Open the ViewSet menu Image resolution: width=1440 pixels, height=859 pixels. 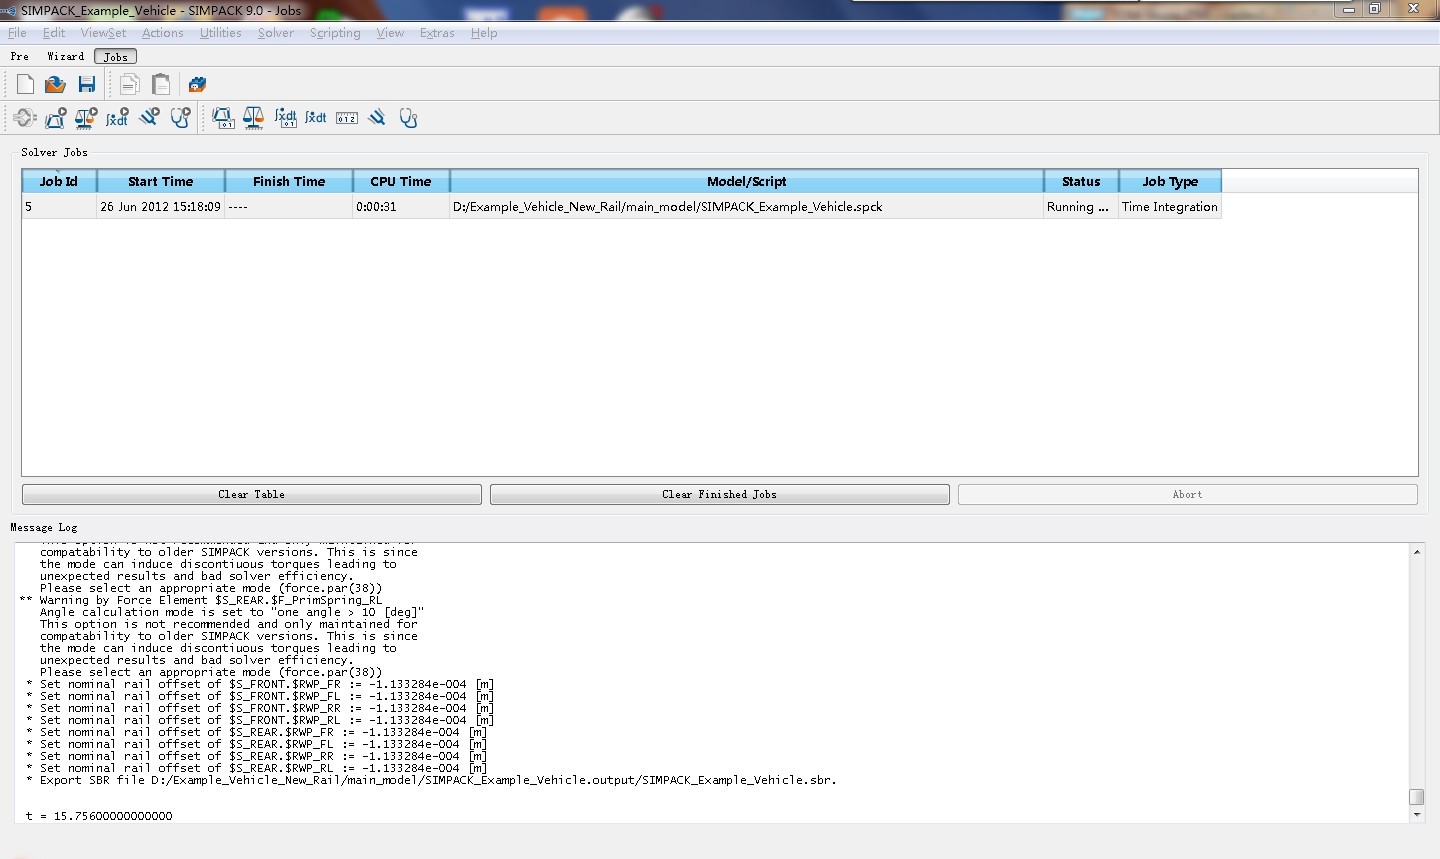pyautogui.click(x=103, y=33)
